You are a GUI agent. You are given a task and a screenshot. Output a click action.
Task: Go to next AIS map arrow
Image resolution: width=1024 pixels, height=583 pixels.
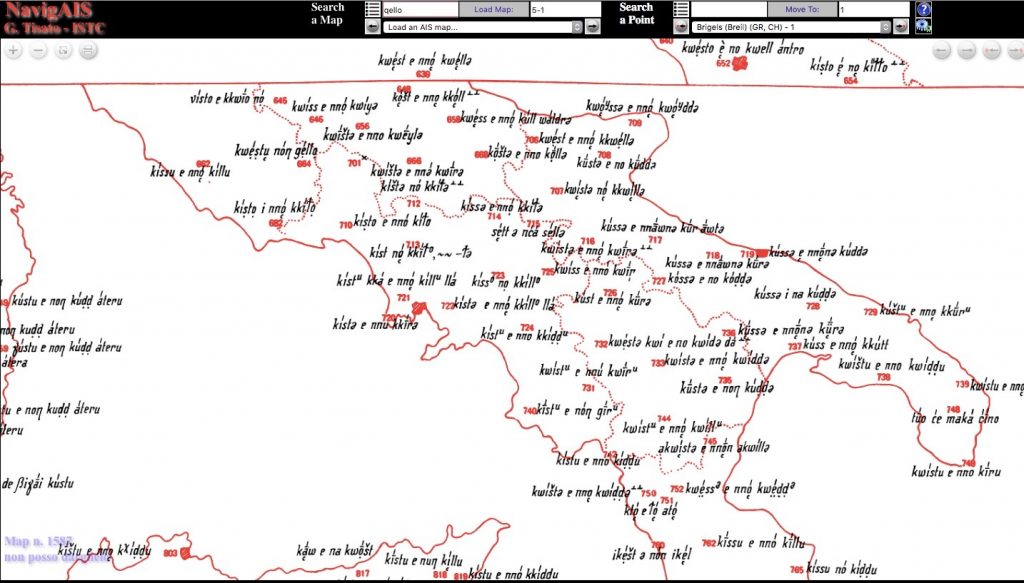click(592, 27)
